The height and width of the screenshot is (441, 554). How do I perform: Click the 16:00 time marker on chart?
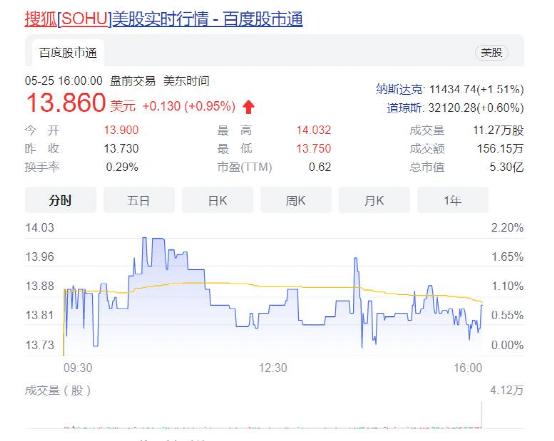point(468,368)
